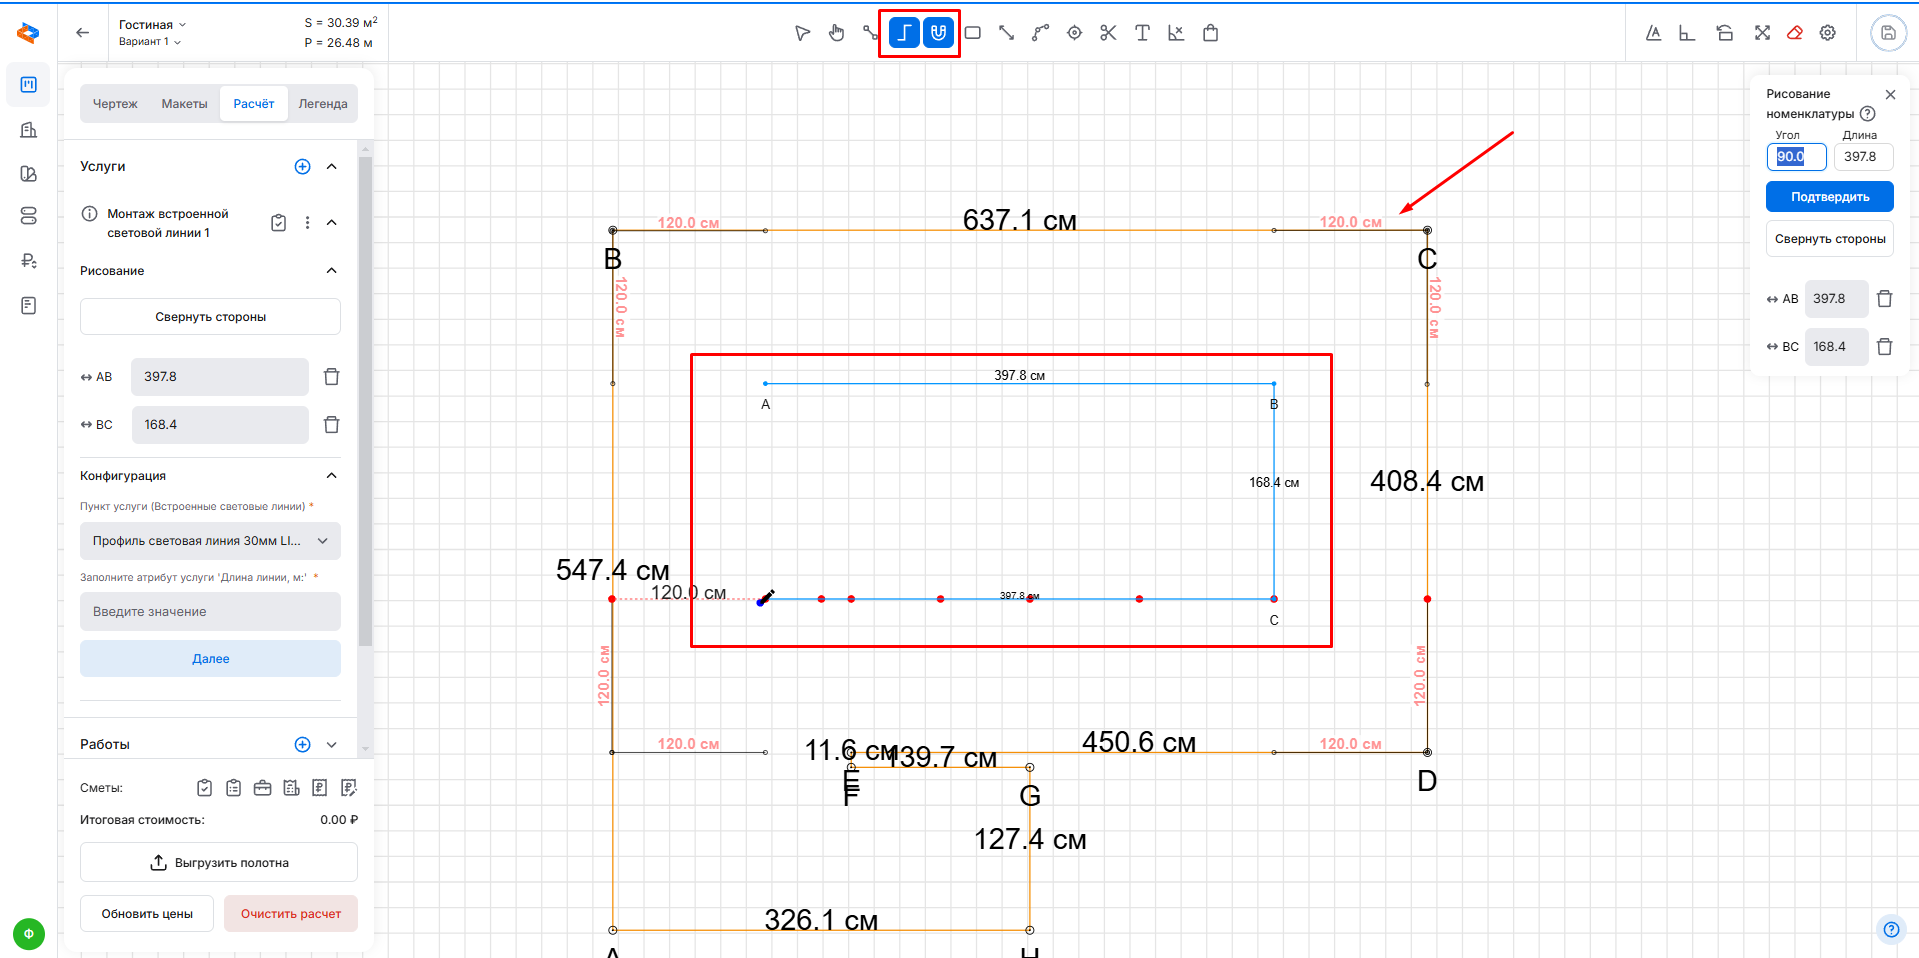1919x958 pixels.
Task: Expand the Работы section chevron
Action: tap(332, 745)
